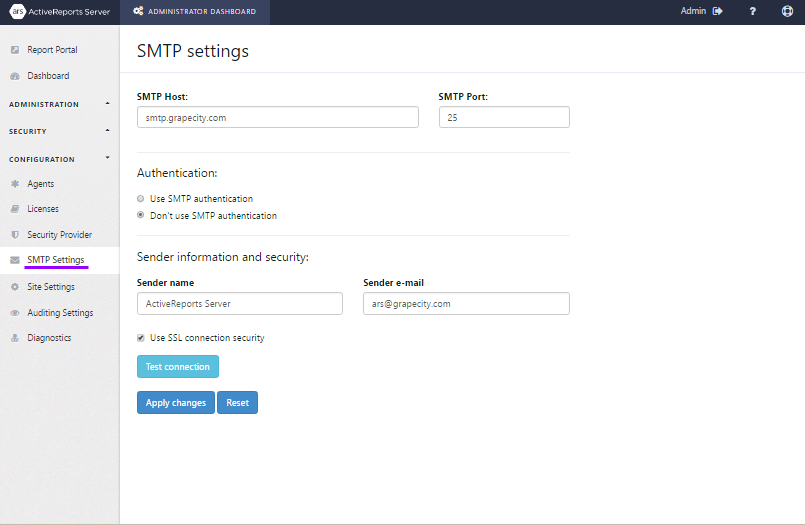Click the Report Portal sidebar icon
805x525 pixels.
tap(15, 50)
